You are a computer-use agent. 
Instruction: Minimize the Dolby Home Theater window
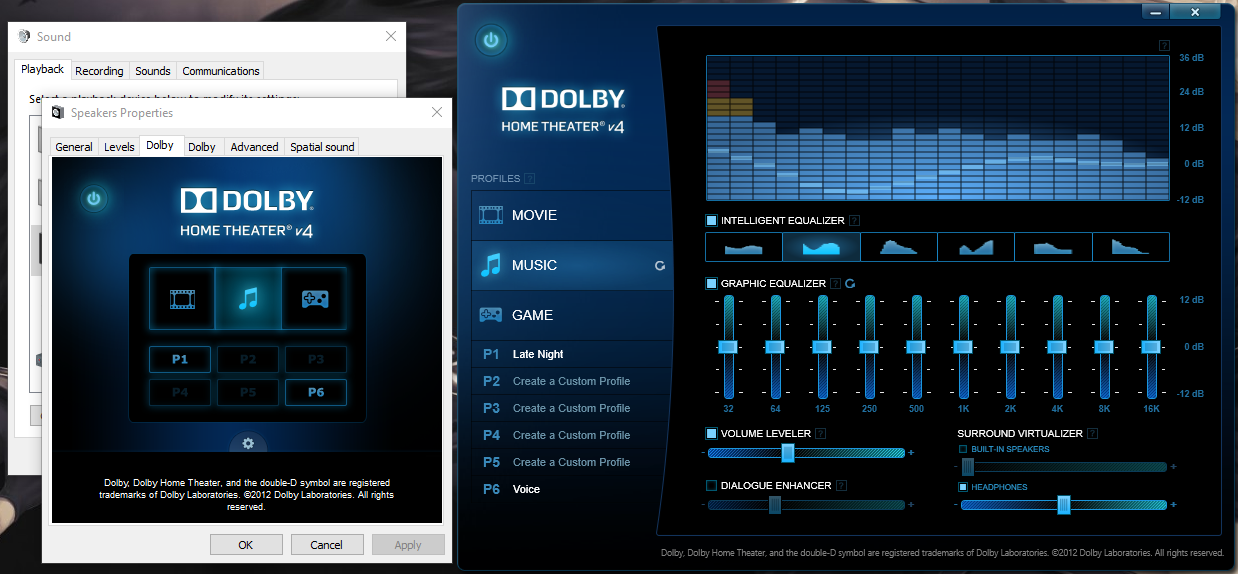click(x=1156, y=13)
